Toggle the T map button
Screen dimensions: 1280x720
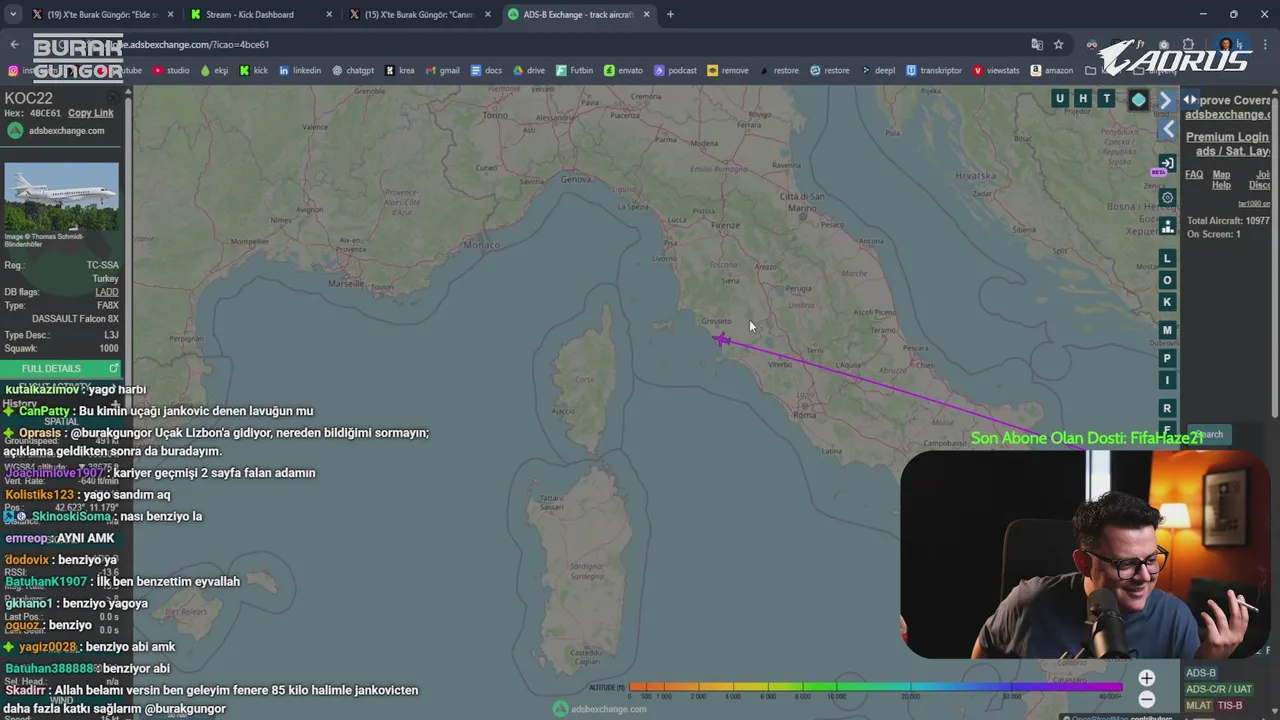pos(1106,98)
